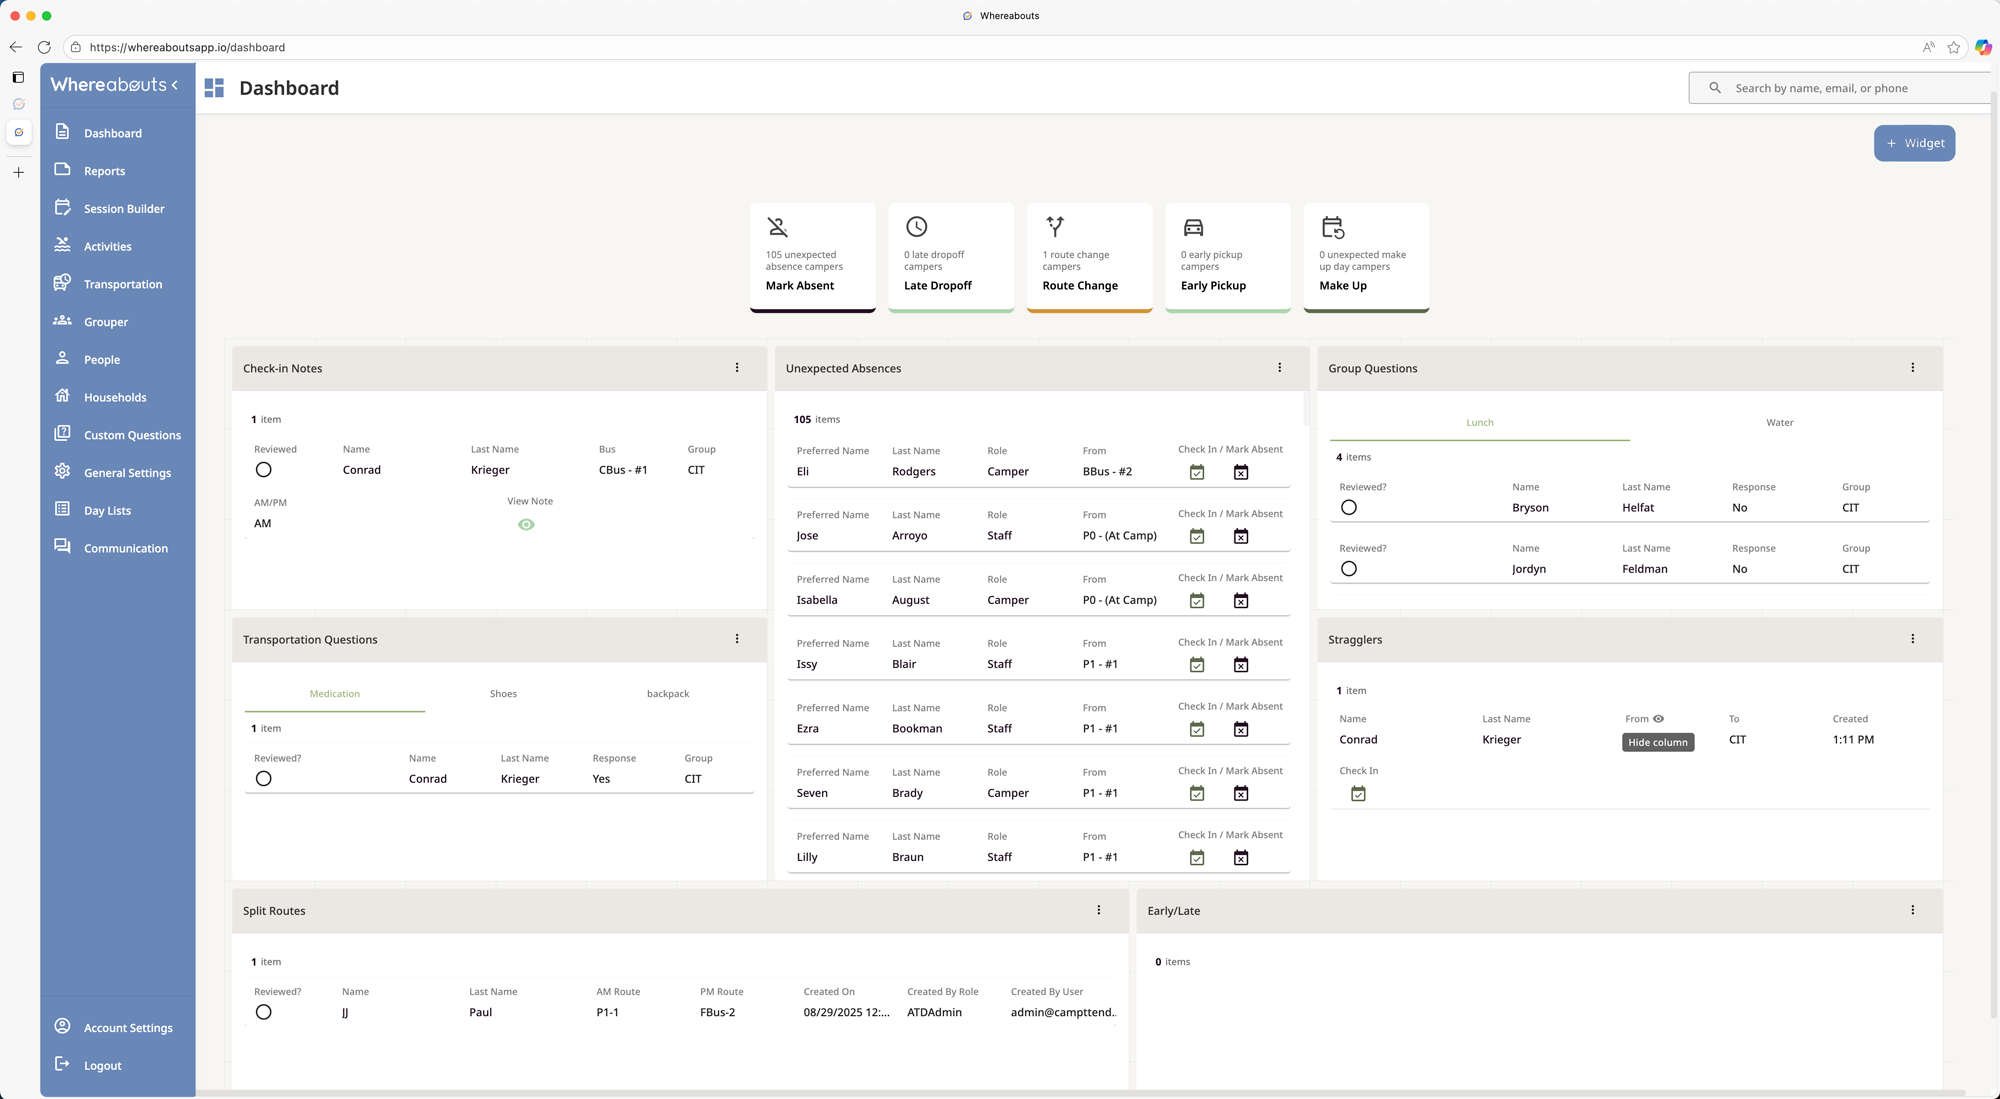The width and height of the screenshot is (2000, 1099).
Task: Check in straggler Conrad Krieger
Action: pyautogui.click(x=1357, y=794)
